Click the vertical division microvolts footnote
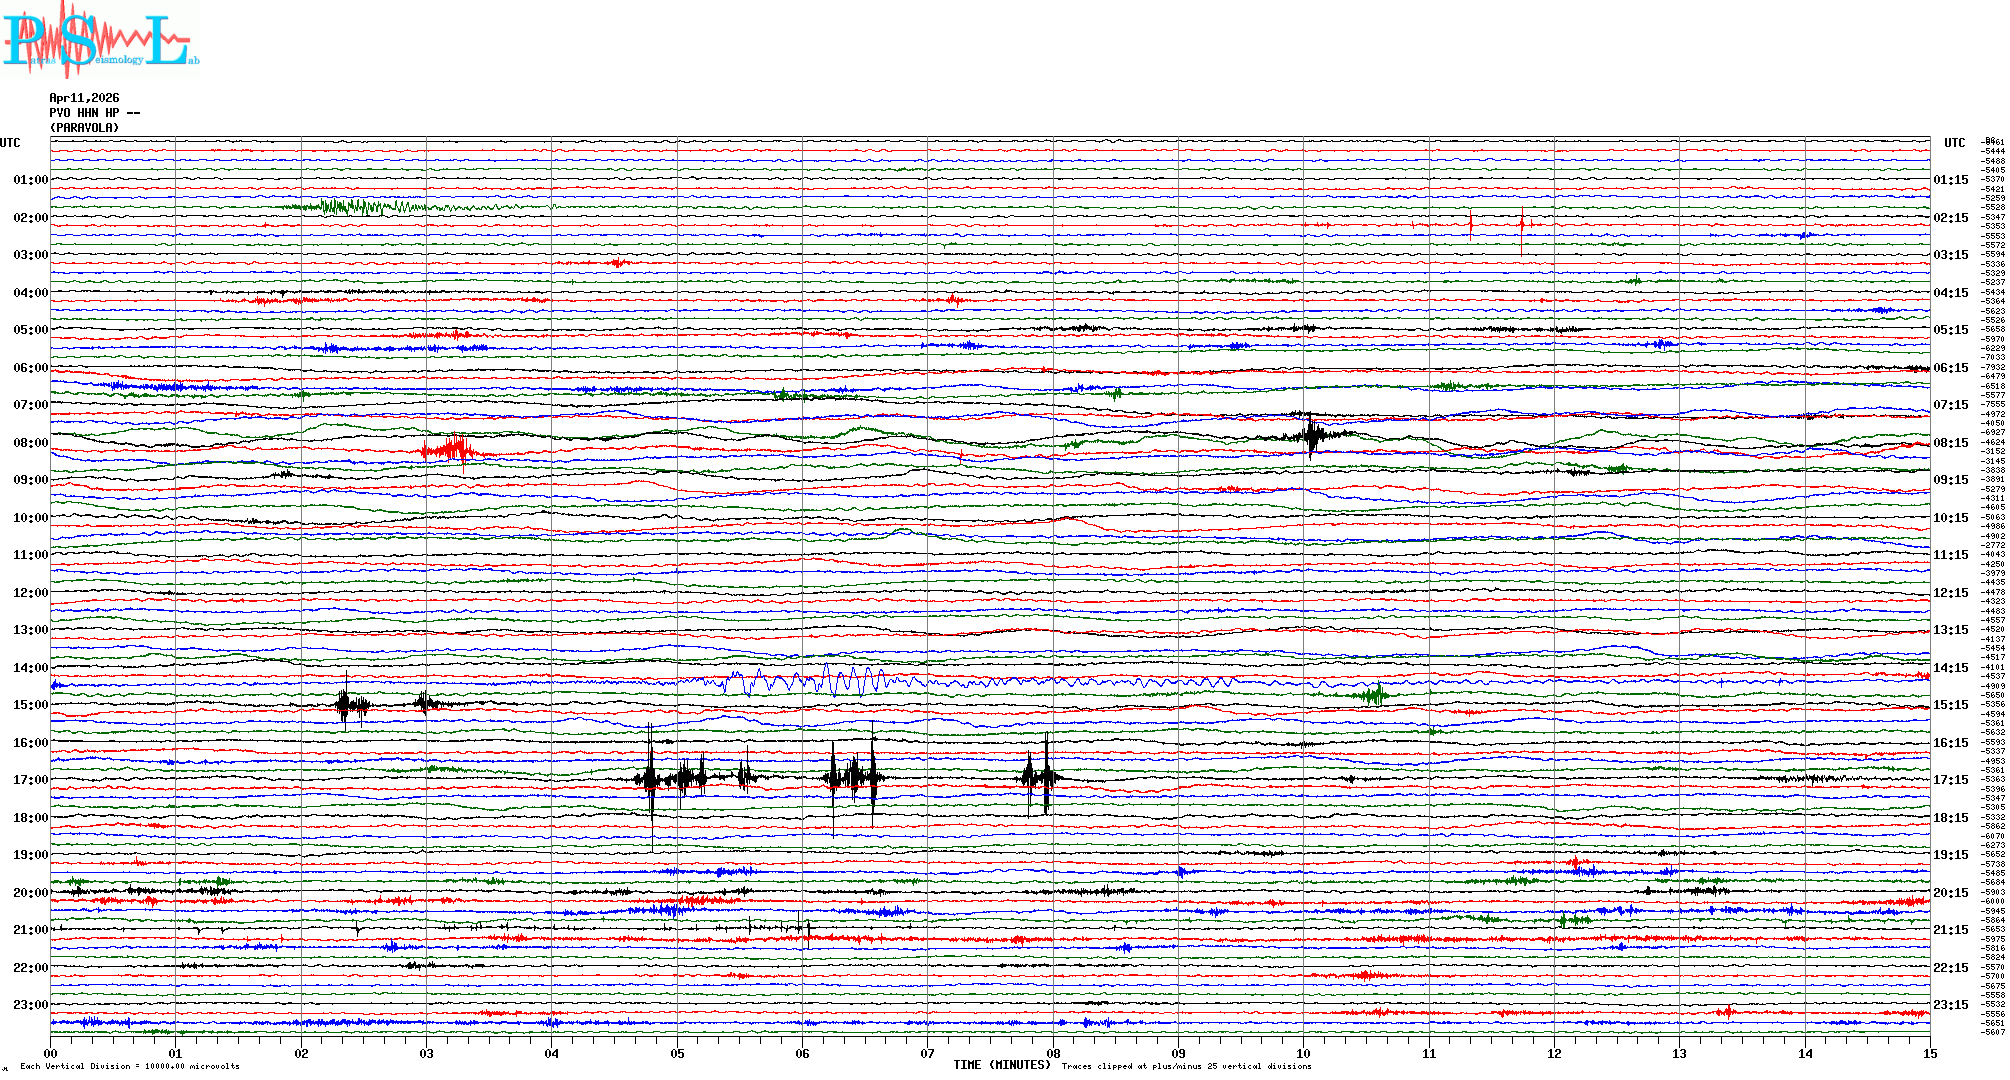This screenshot has height=1080, width=2010. [x=130, y=1066]
